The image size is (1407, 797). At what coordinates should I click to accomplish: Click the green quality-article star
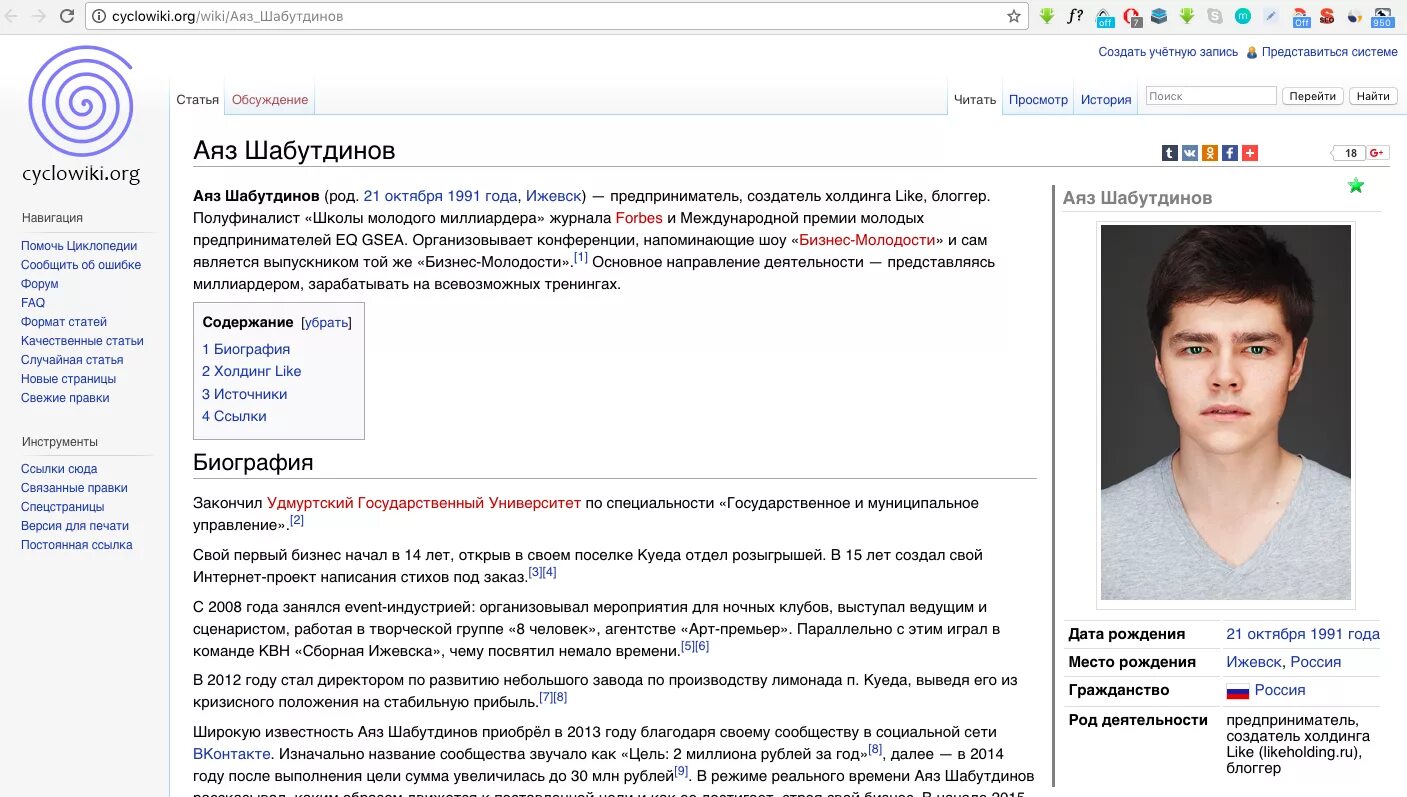tap(1356, 185)
